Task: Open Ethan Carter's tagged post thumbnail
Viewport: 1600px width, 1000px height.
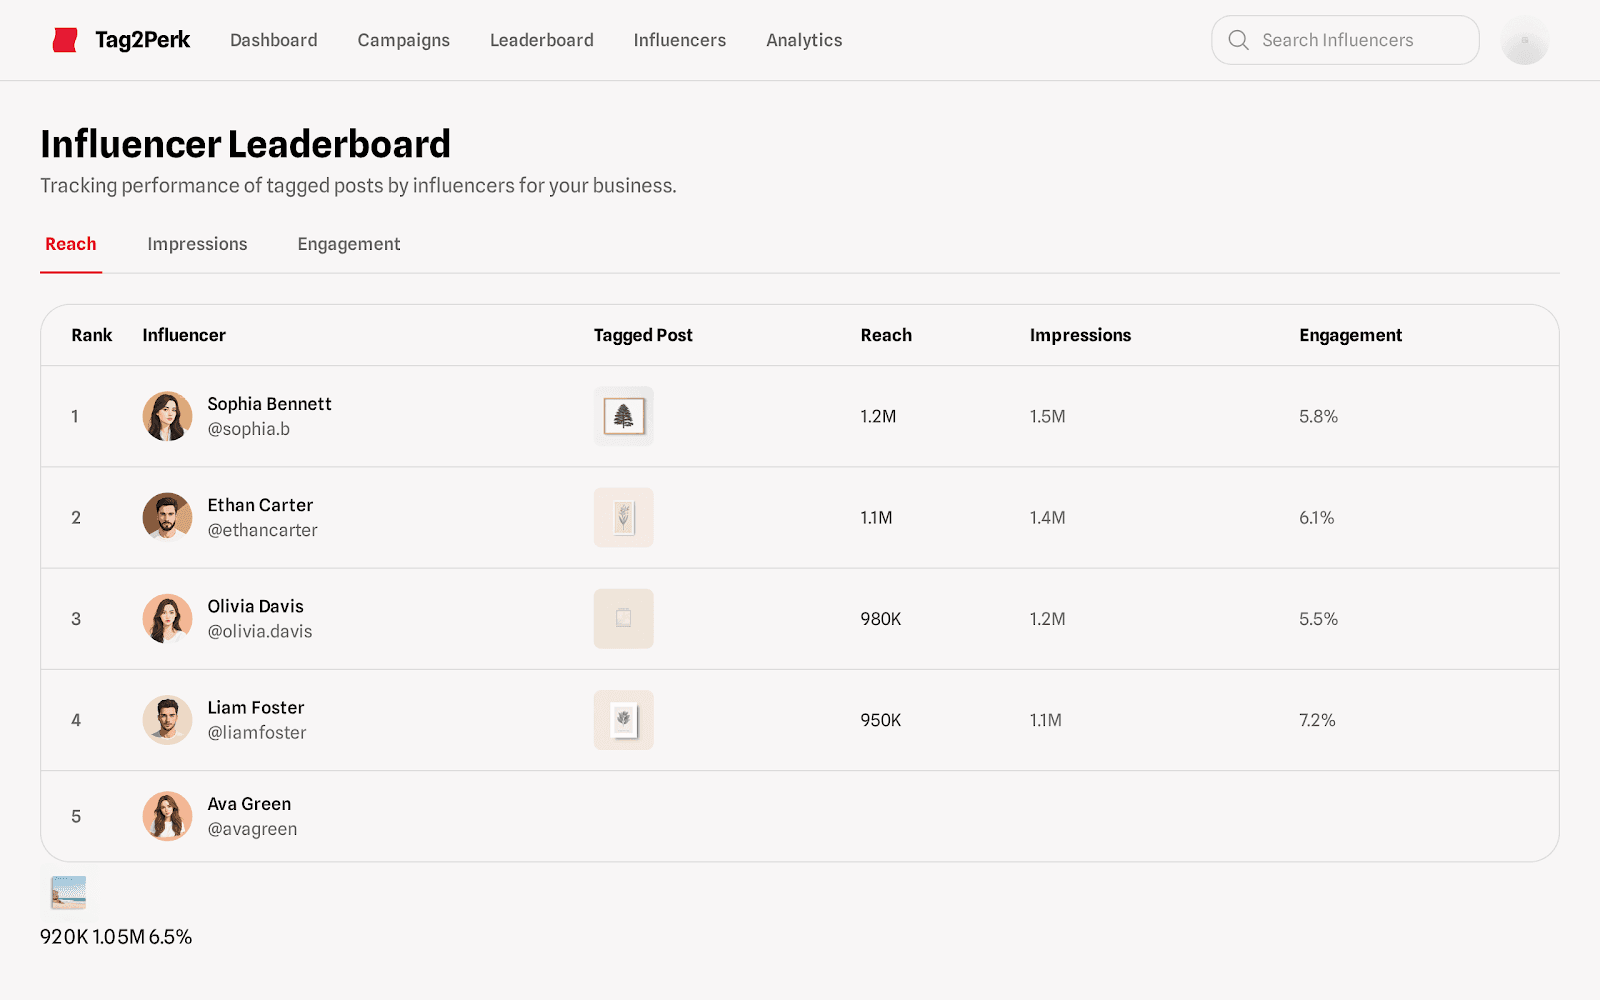Action: coord(624,517)
